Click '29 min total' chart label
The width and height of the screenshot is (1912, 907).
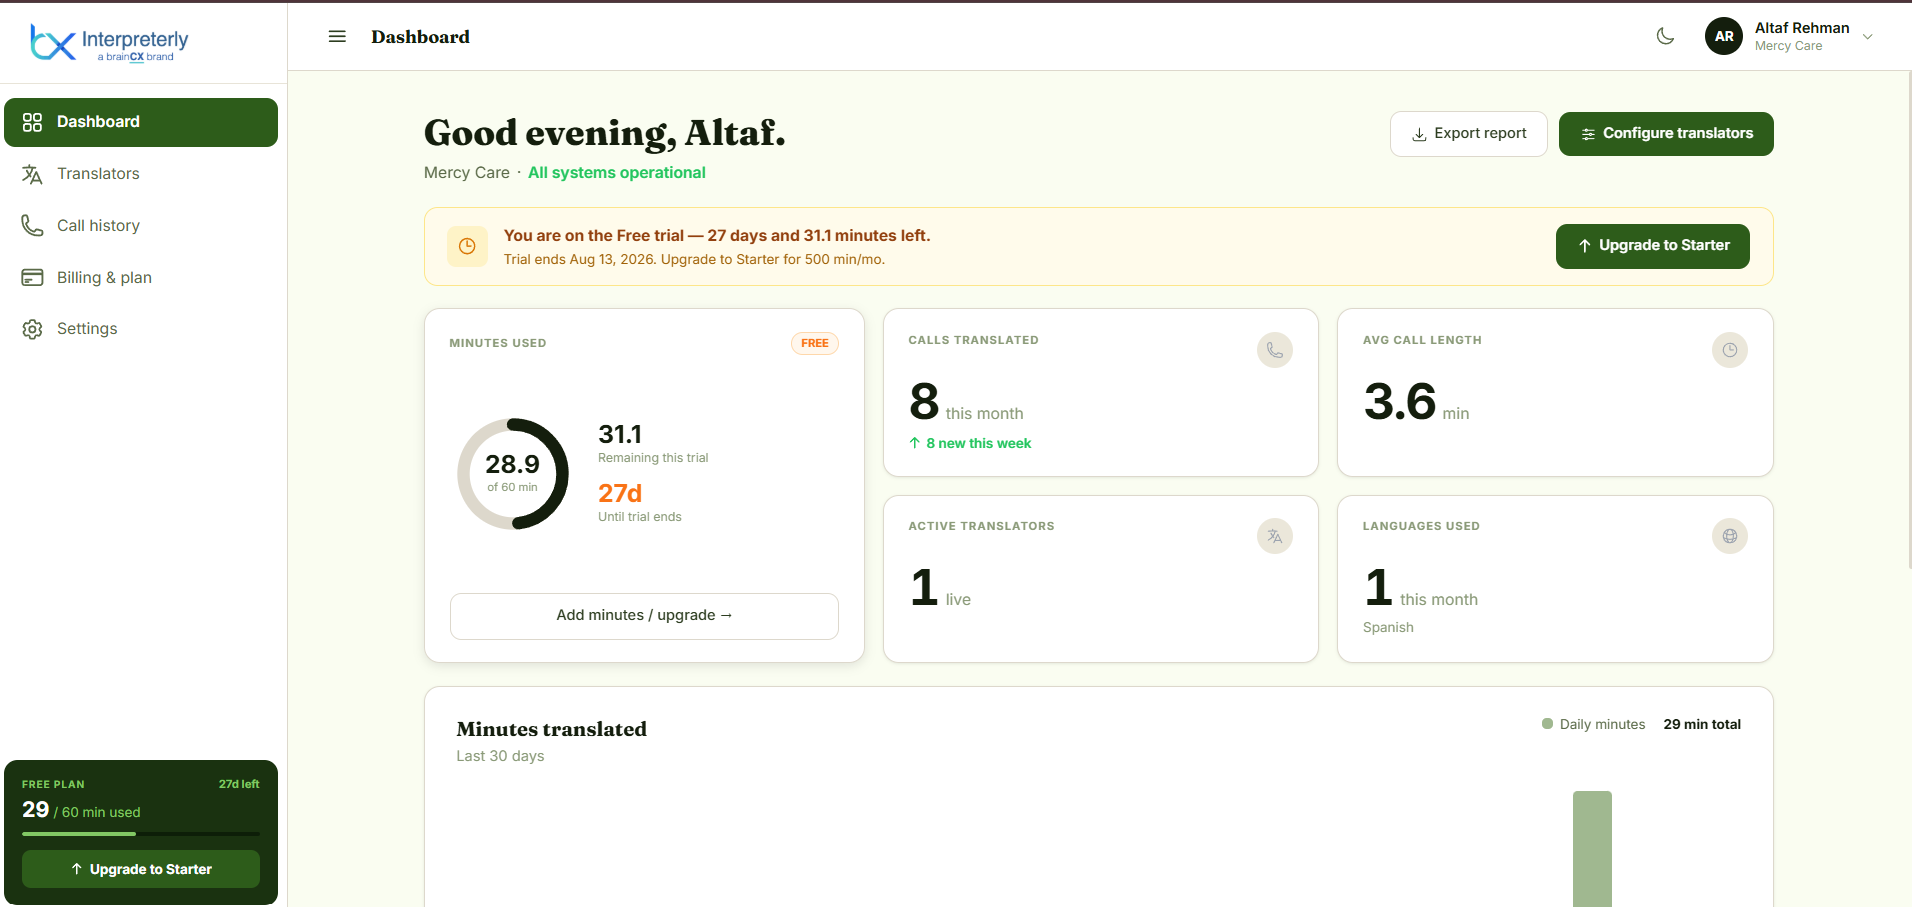[1702, 724]
